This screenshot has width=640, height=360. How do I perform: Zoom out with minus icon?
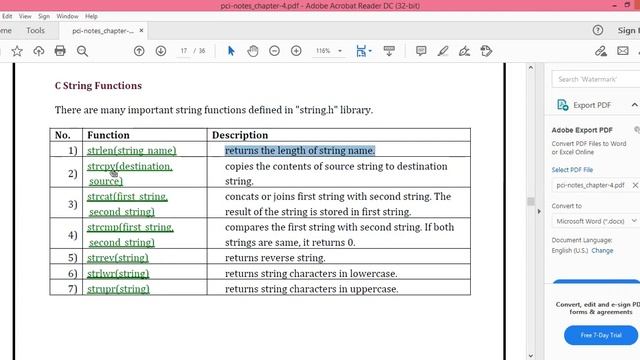pyautogui.click(x=274, y=51)
